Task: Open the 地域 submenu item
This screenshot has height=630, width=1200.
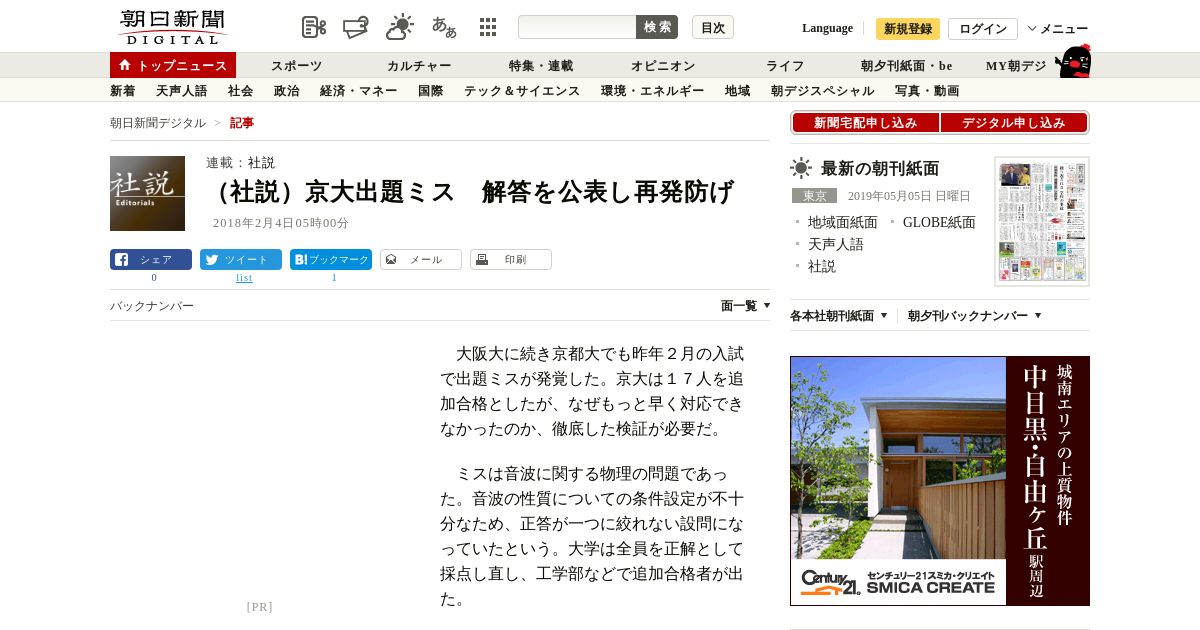Action: point(737,91)
